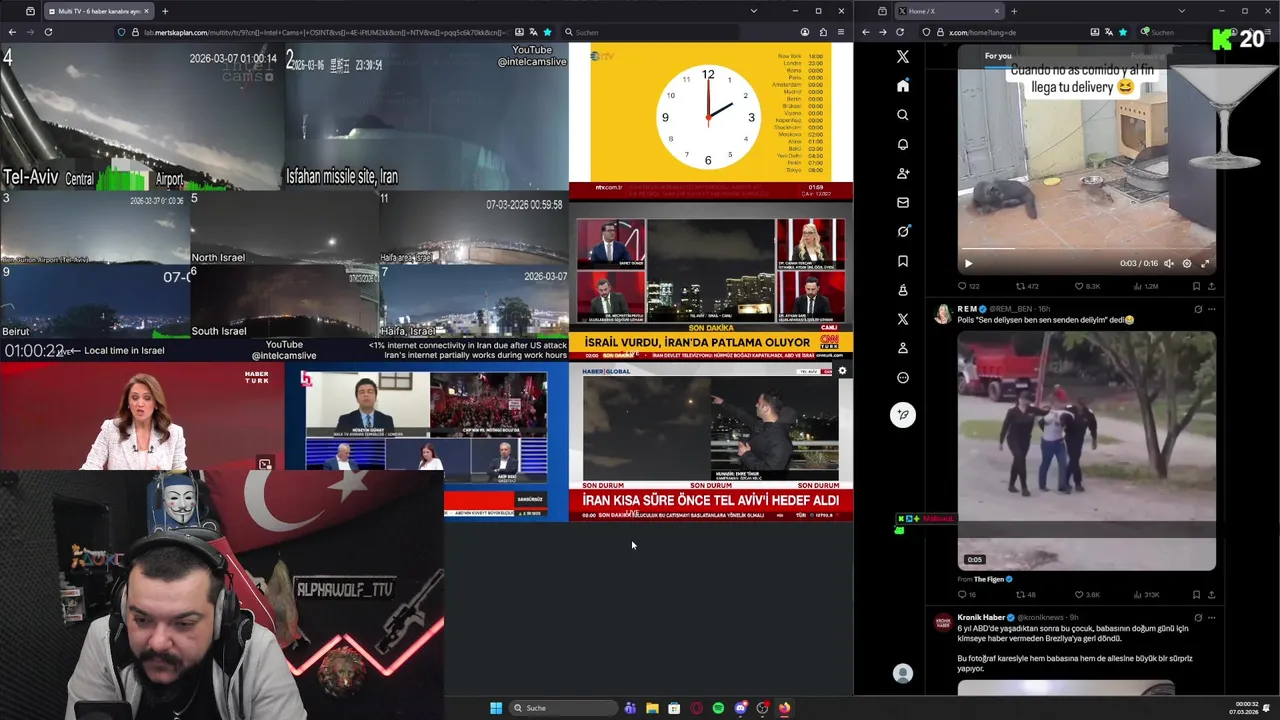Open Grok icon in X sidebar

pos(903,231)
